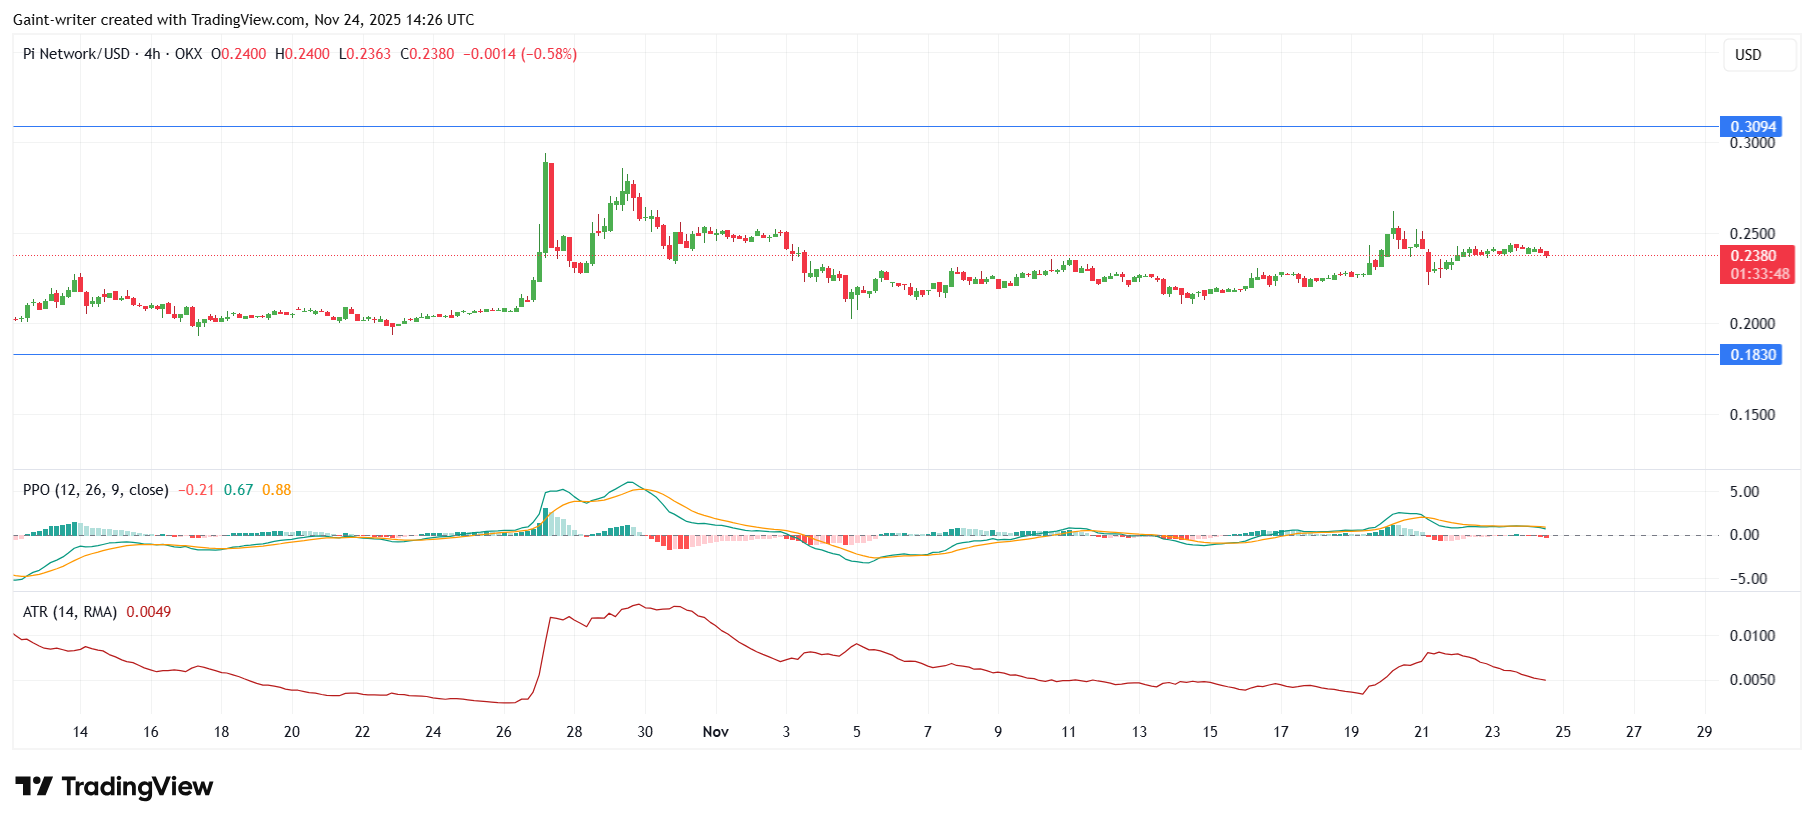Select the 0.3094 price line label

point(1753,127)
